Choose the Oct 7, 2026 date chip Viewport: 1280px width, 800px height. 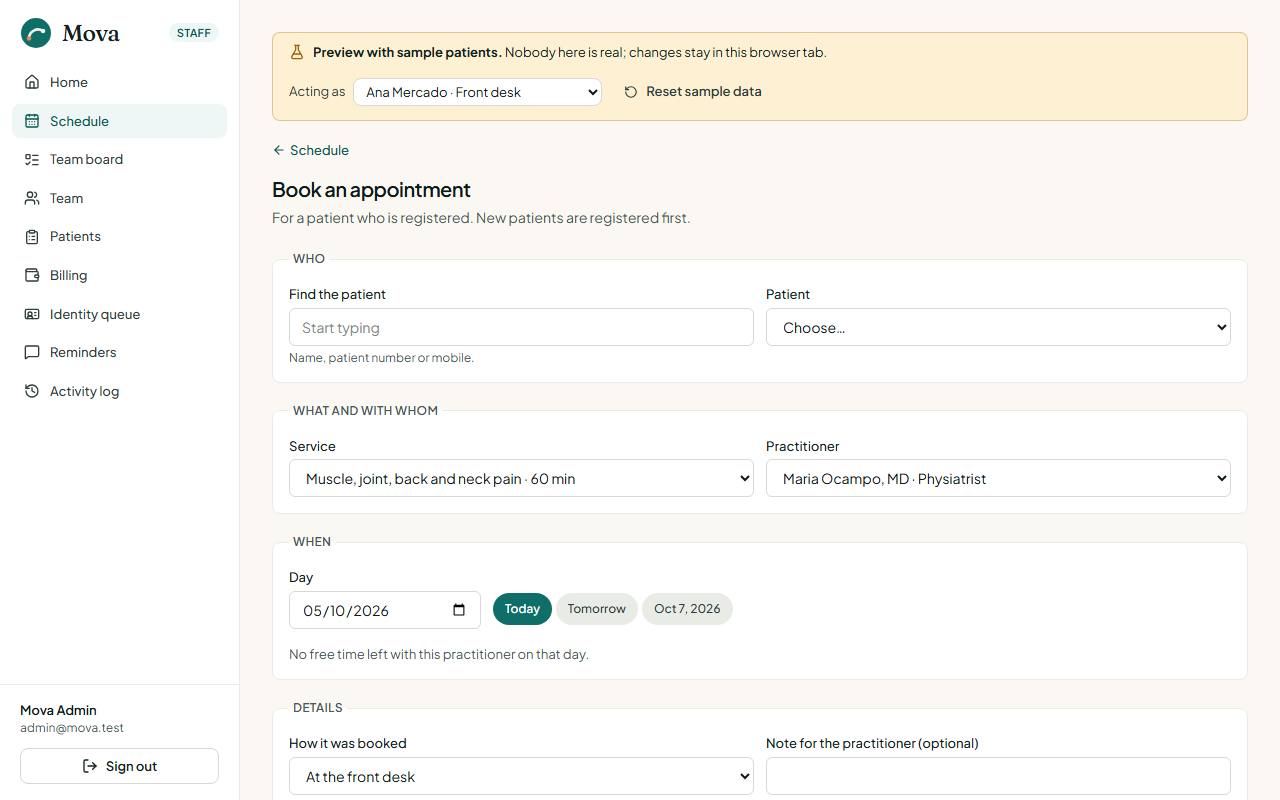pyautogui.click(x=687, y=609)
